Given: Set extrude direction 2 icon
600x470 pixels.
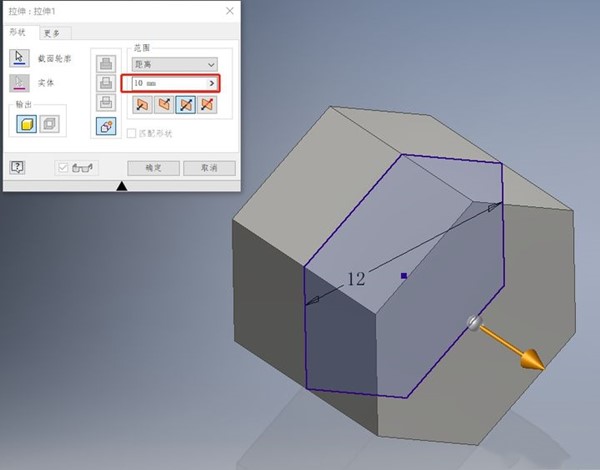Looking at the screenshot, I should [x=164, y=104].
